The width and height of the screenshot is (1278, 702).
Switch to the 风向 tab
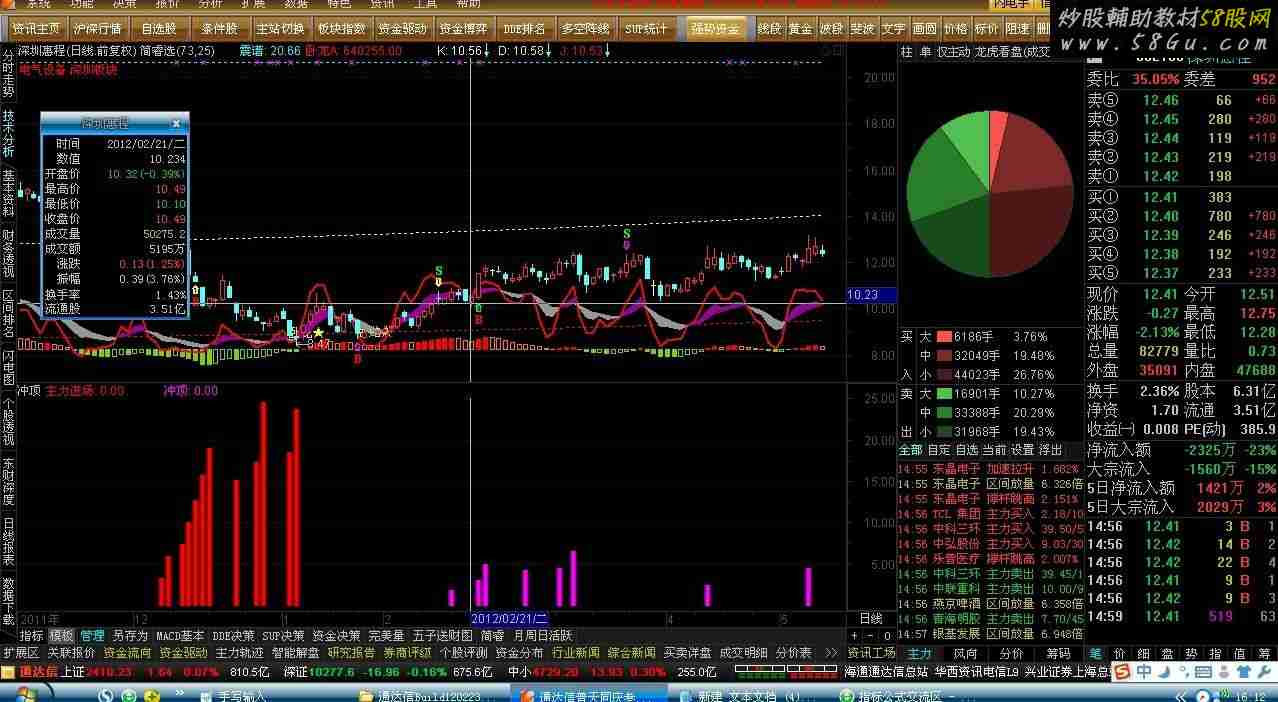click(965, 653)
